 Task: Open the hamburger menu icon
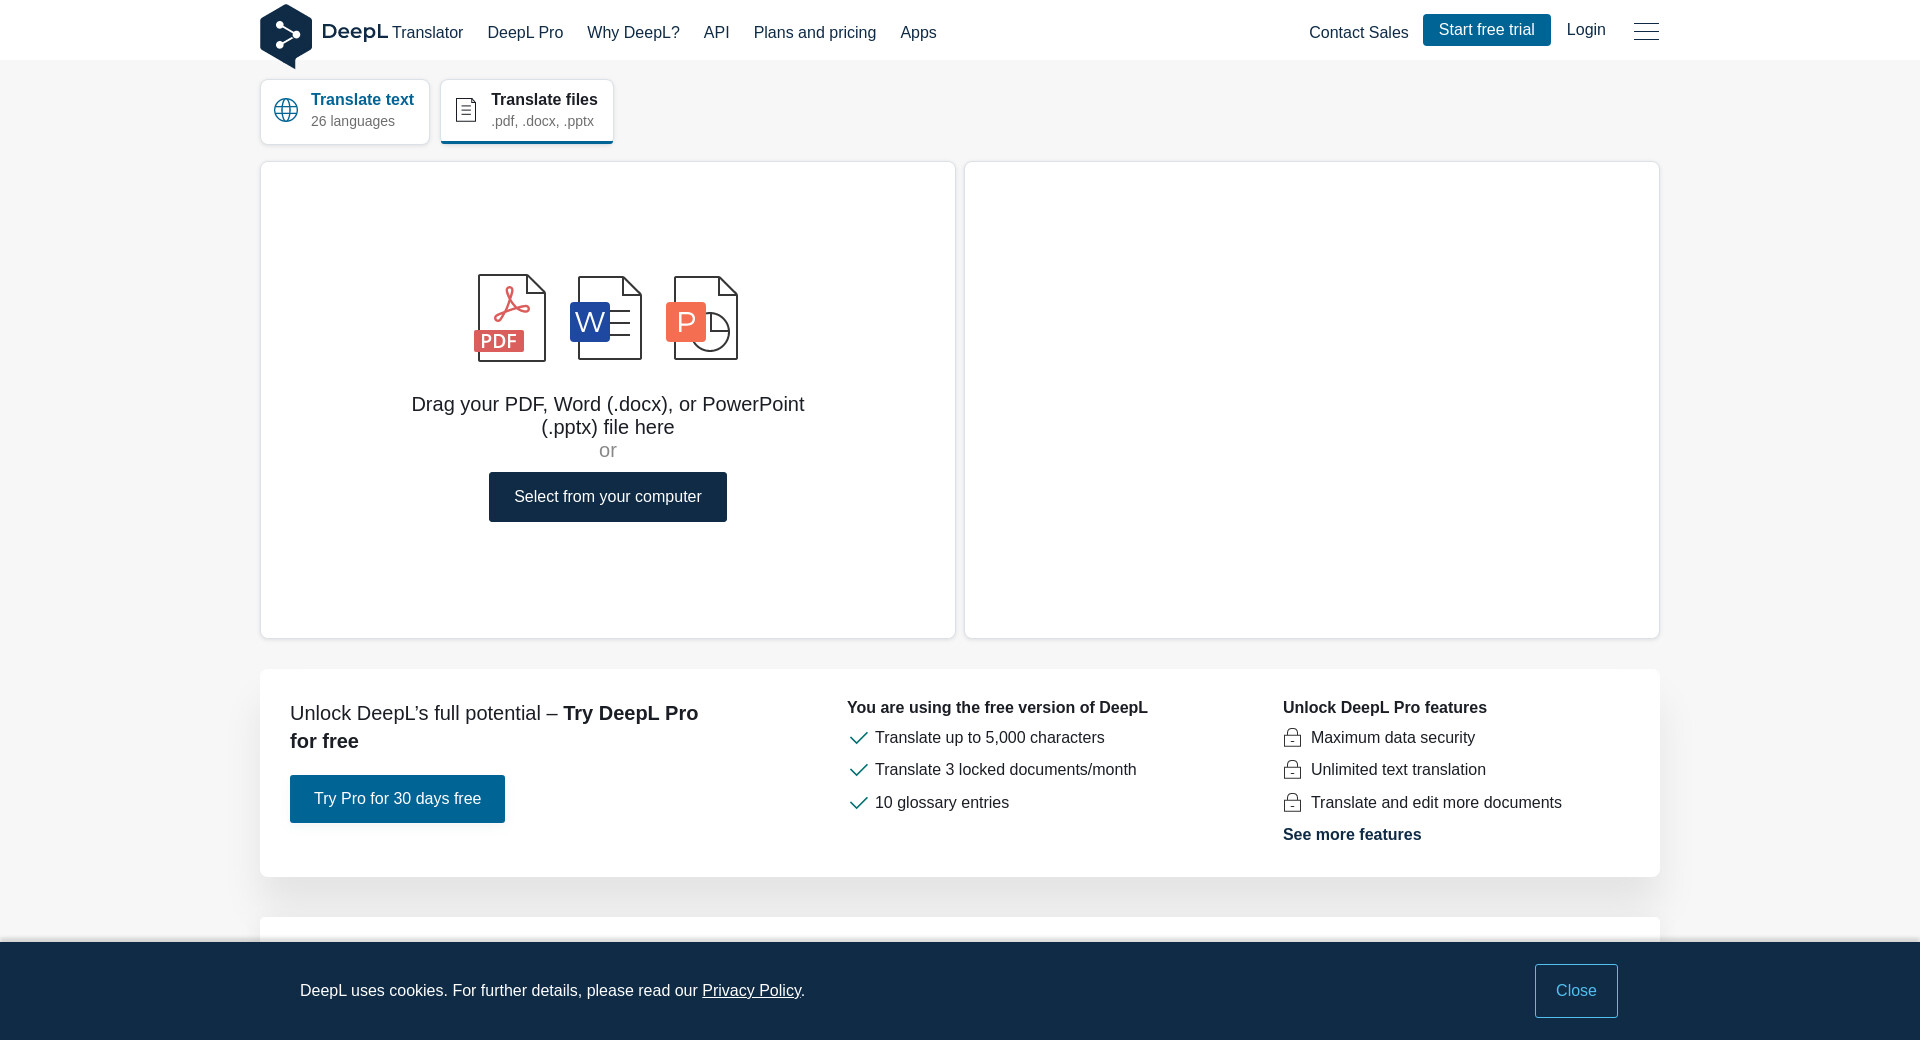[x=1646, y=32]
